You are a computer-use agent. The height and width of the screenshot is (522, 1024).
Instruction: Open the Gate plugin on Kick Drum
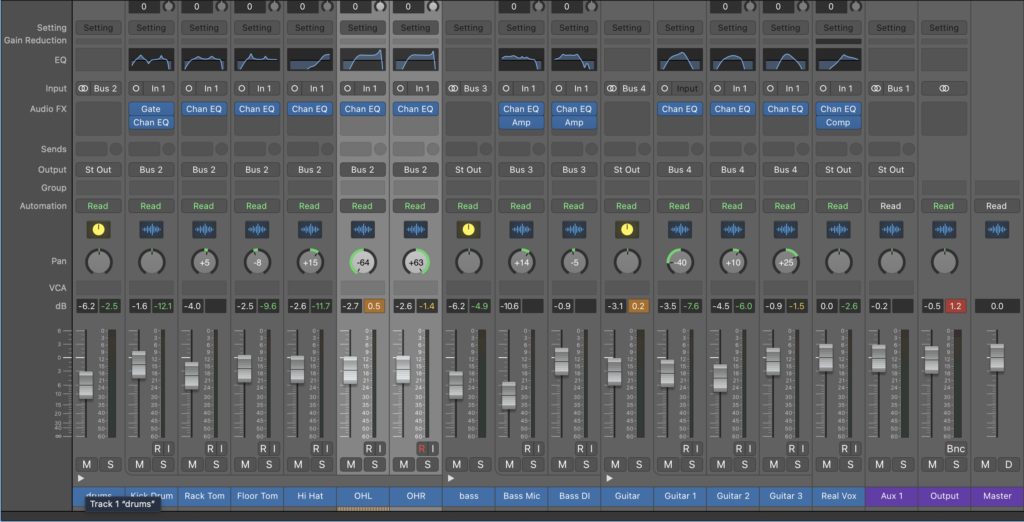(151, 109)
